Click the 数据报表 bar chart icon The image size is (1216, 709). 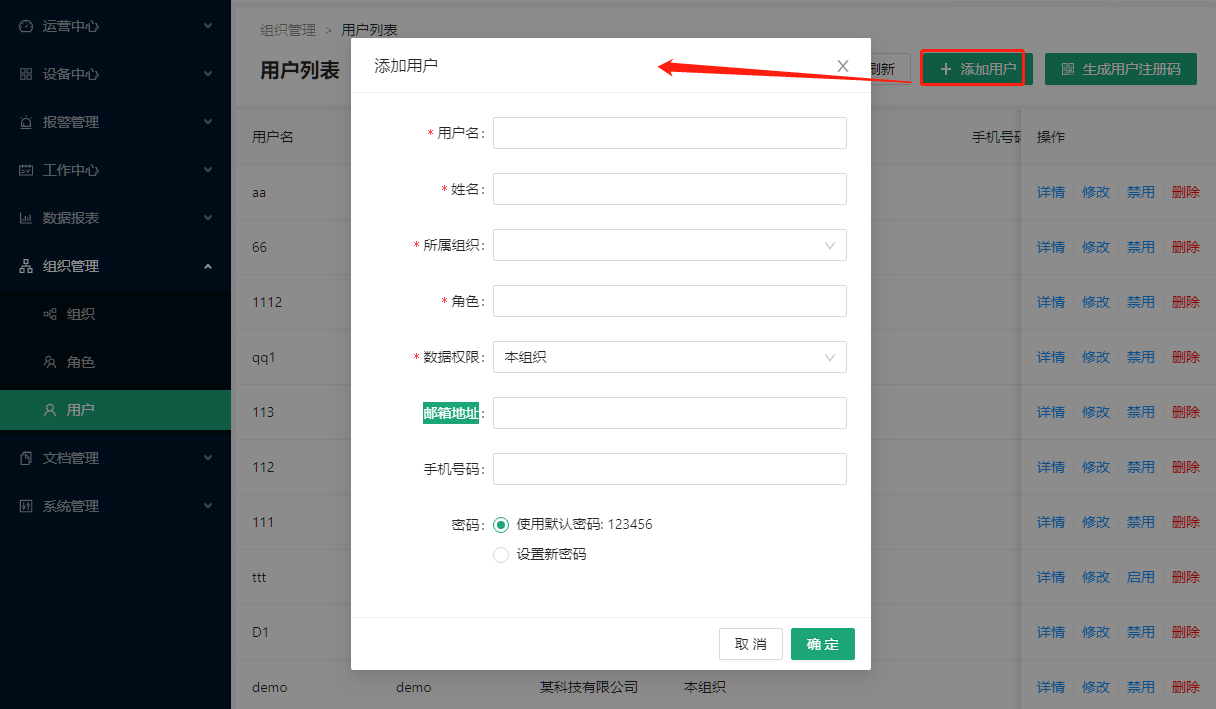[x=26, y=218]
